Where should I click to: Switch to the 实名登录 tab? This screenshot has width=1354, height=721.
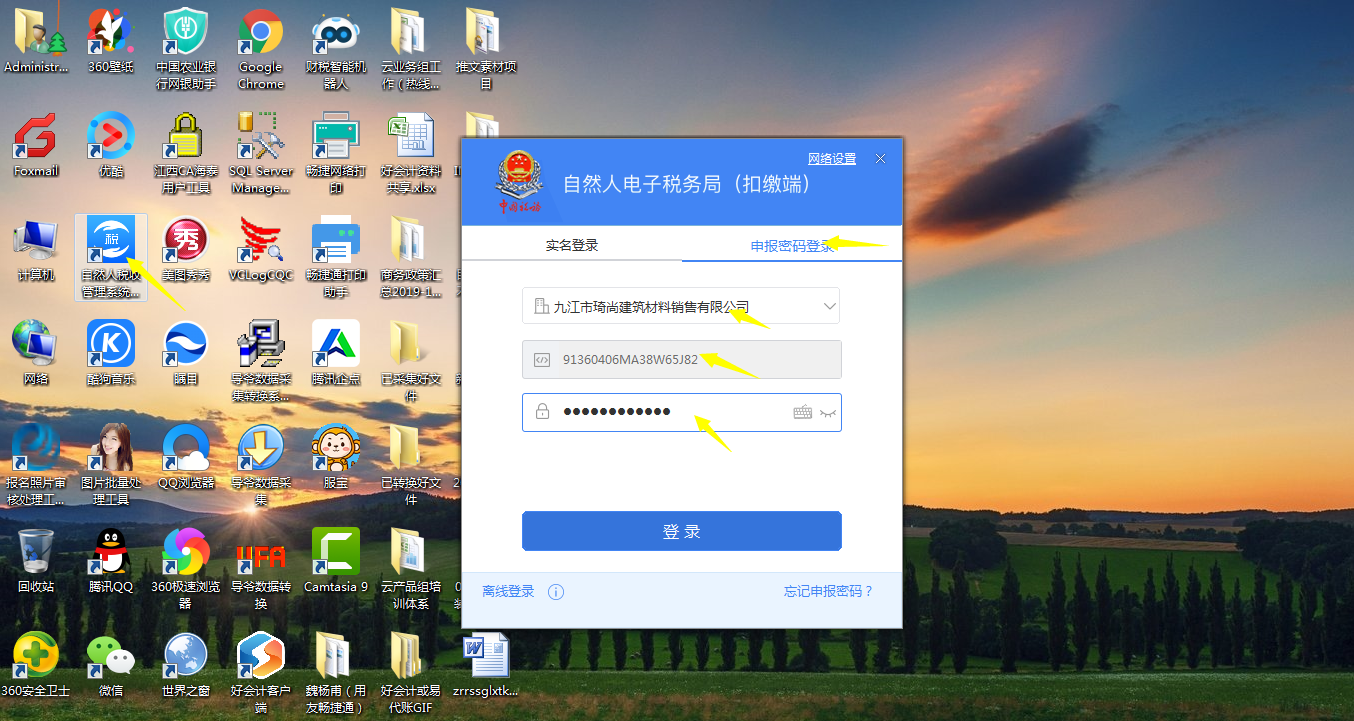[571, 243]
